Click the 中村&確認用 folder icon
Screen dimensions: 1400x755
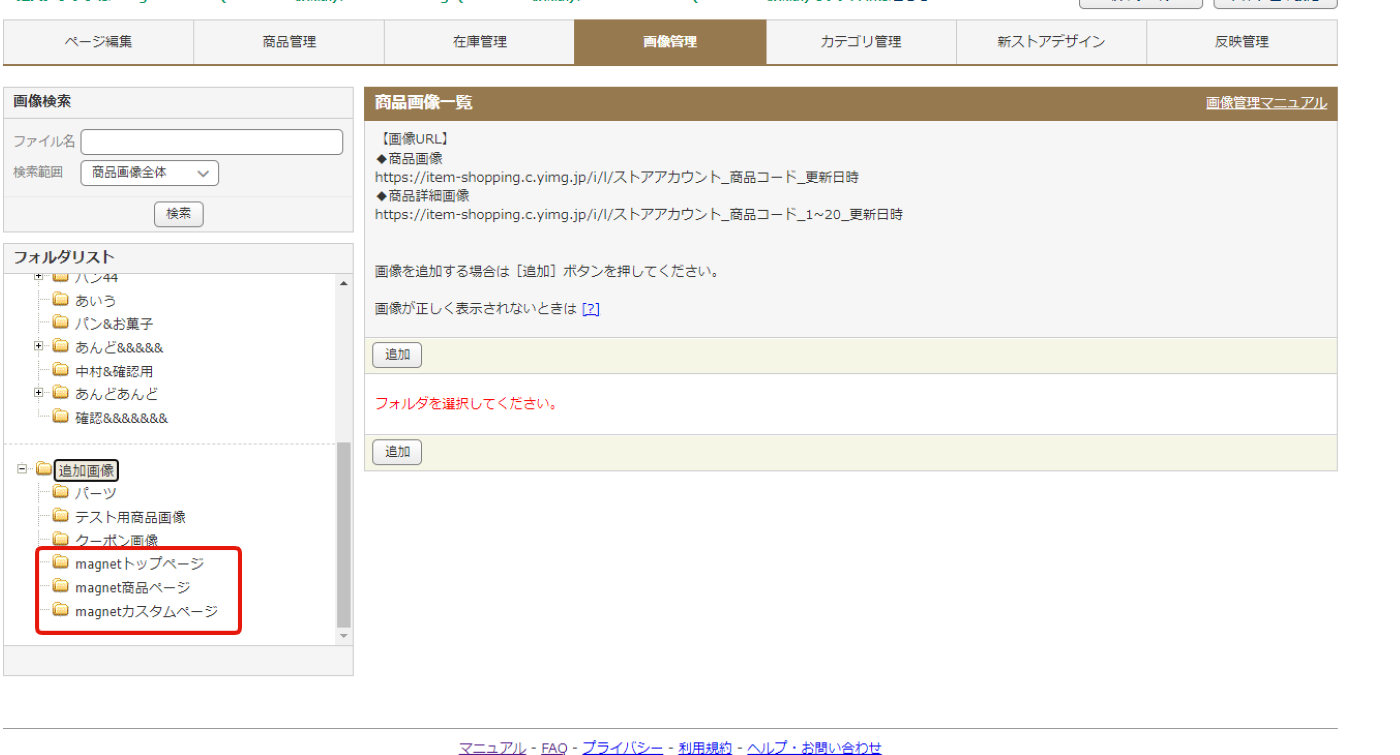coord(60,370)
